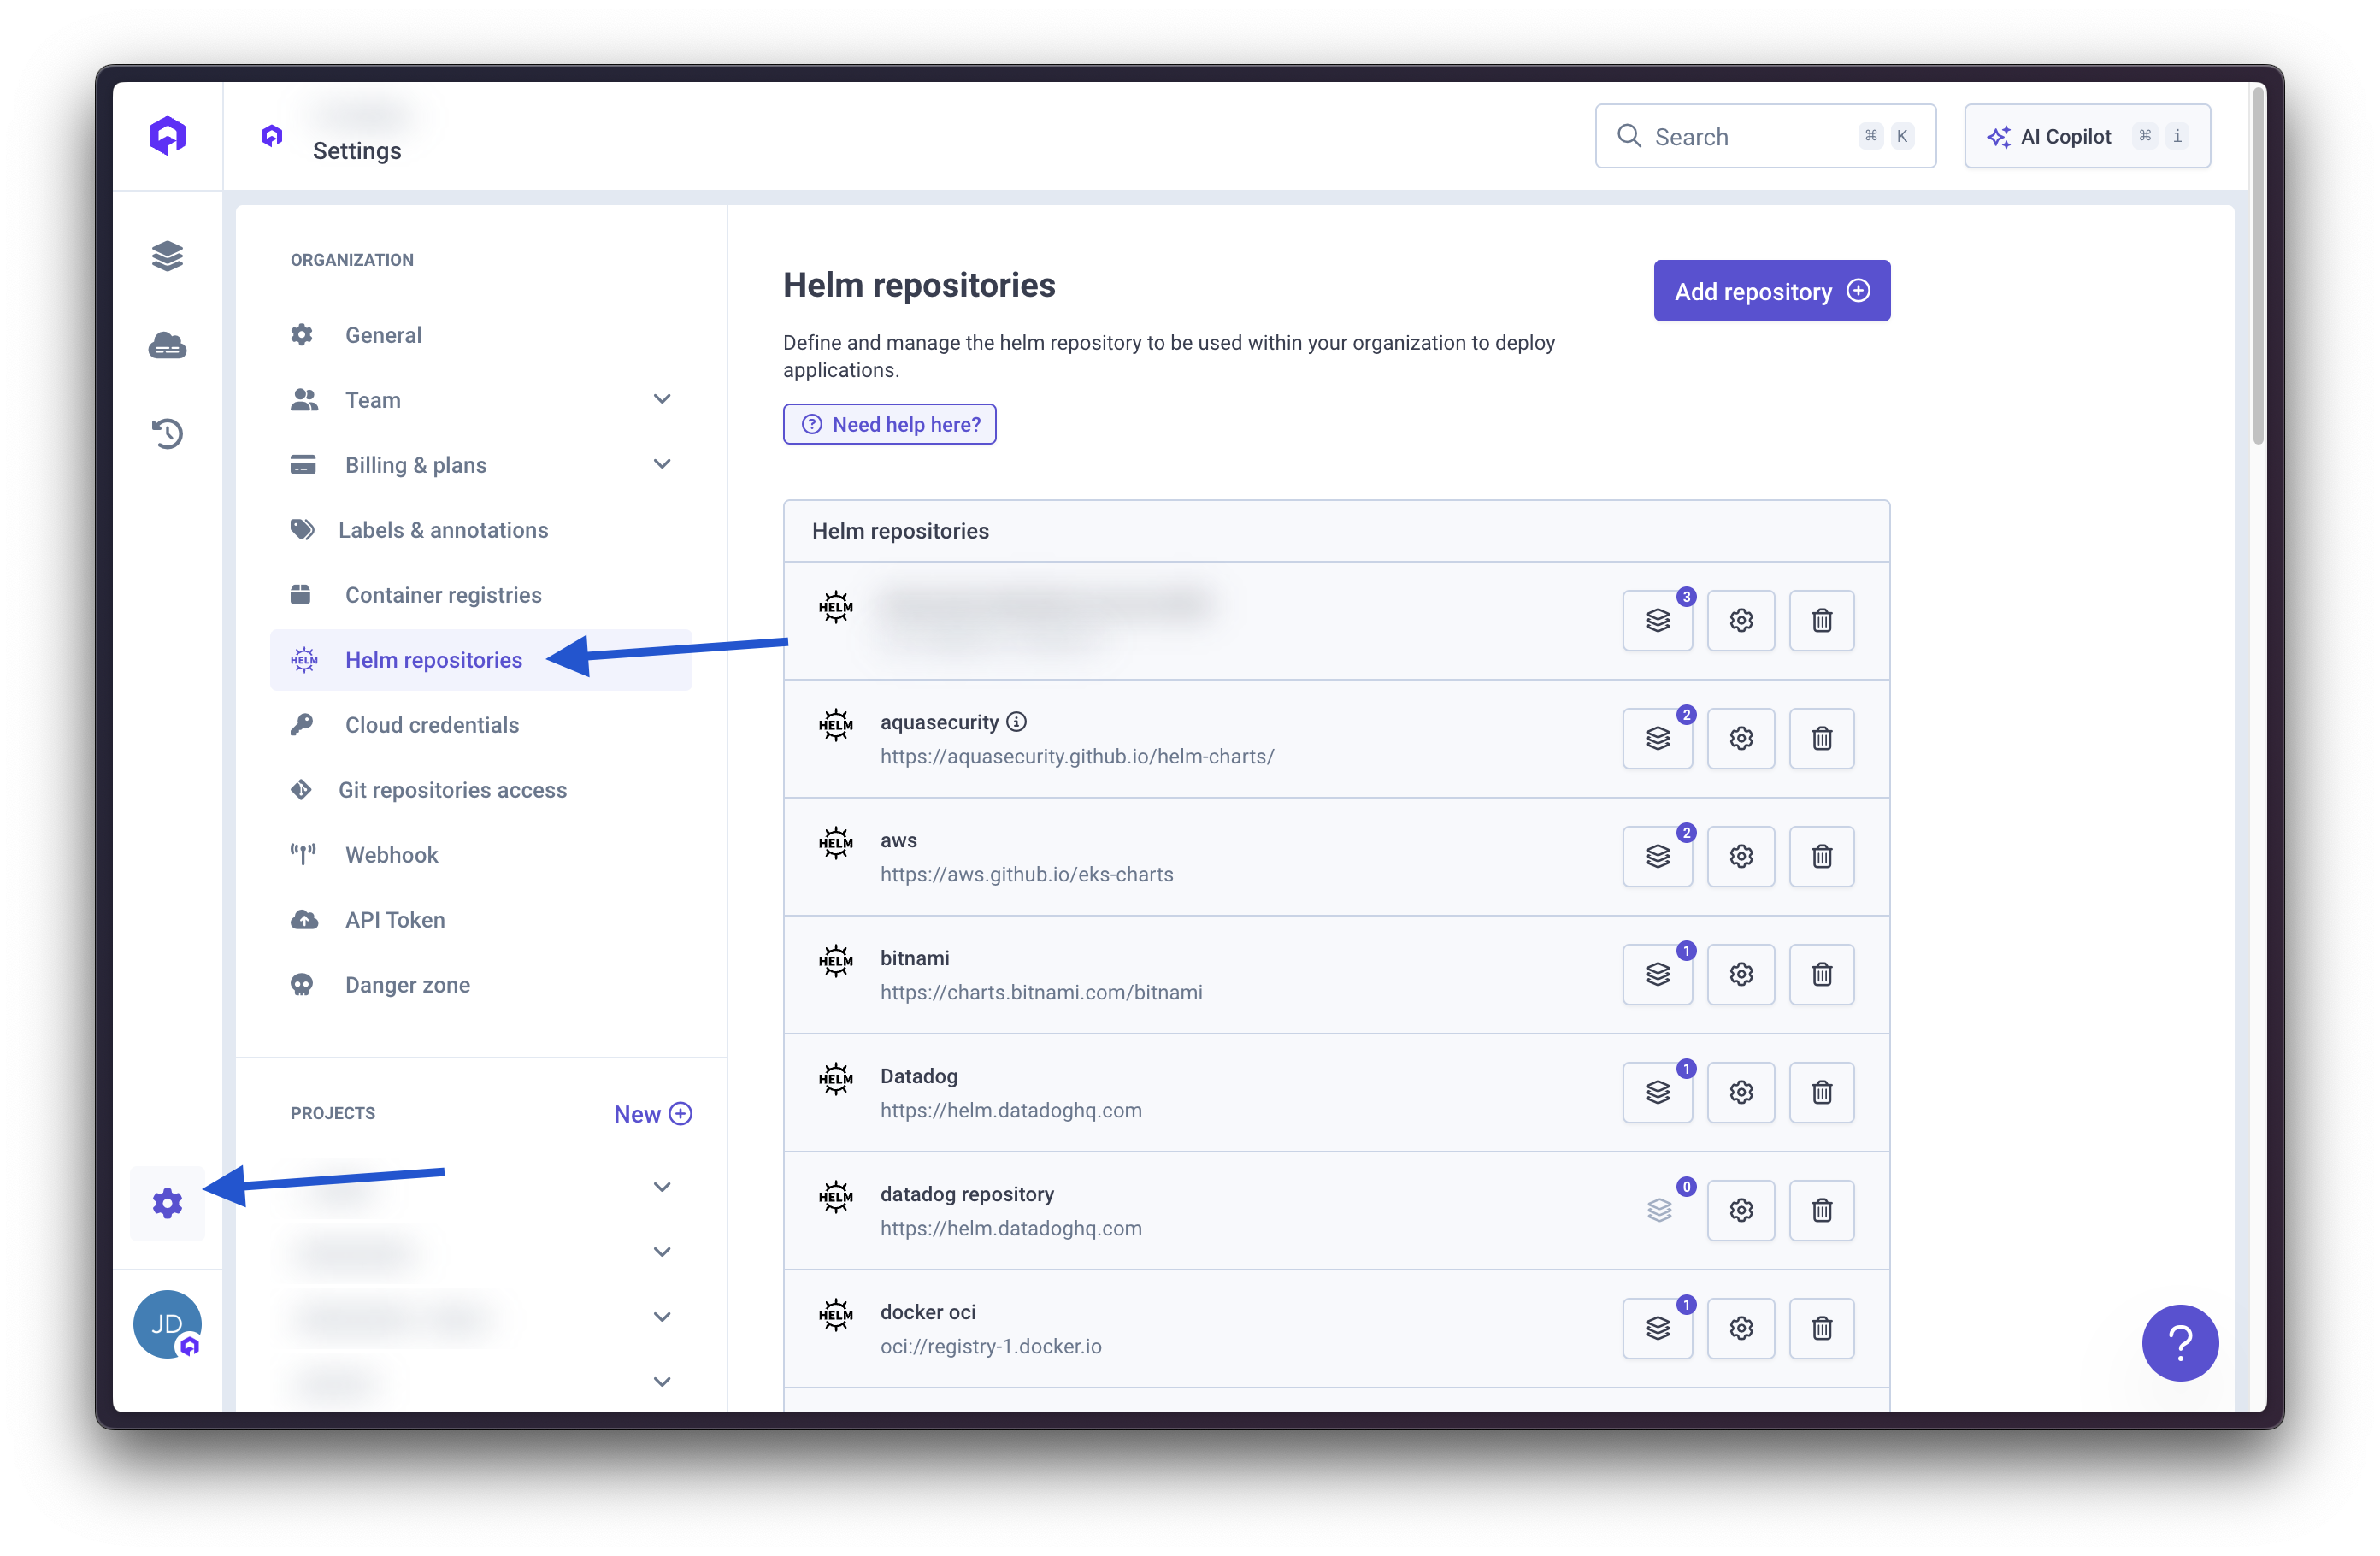
Task: Select the clusters icon in the left rail
Action: click(x=167, y=345)
